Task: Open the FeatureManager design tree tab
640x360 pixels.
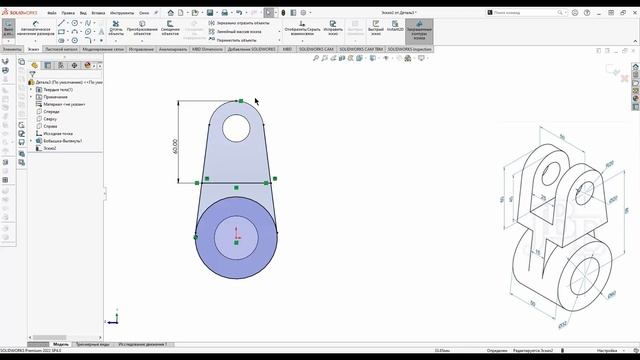Action: coord(35,65)
